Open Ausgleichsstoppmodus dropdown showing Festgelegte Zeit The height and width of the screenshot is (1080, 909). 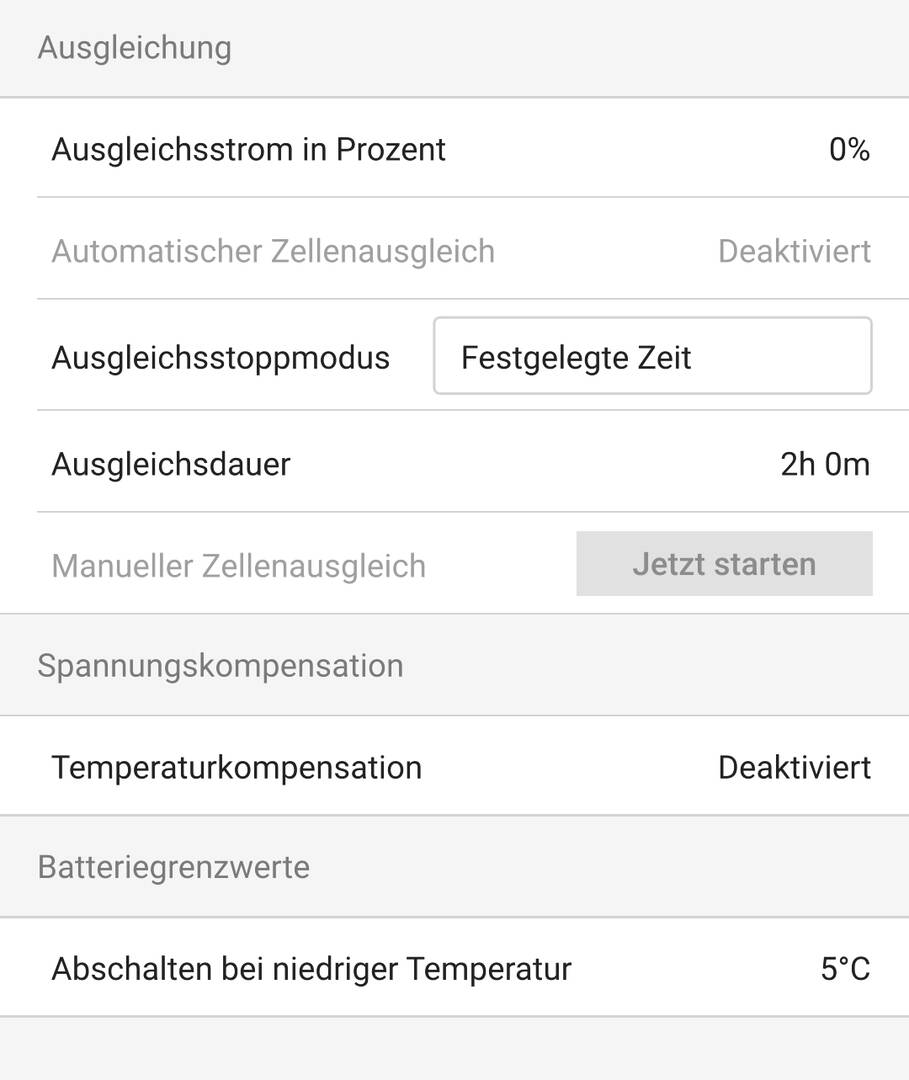[x=652, y=355]
